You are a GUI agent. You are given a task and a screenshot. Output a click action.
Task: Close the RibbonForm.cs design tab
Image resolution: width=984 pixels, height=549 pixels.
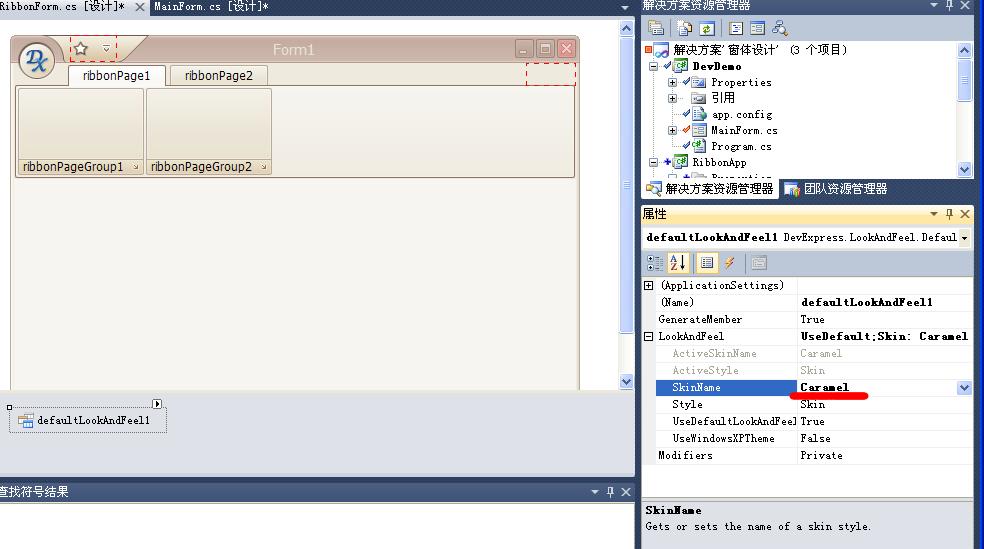[140, 7]
